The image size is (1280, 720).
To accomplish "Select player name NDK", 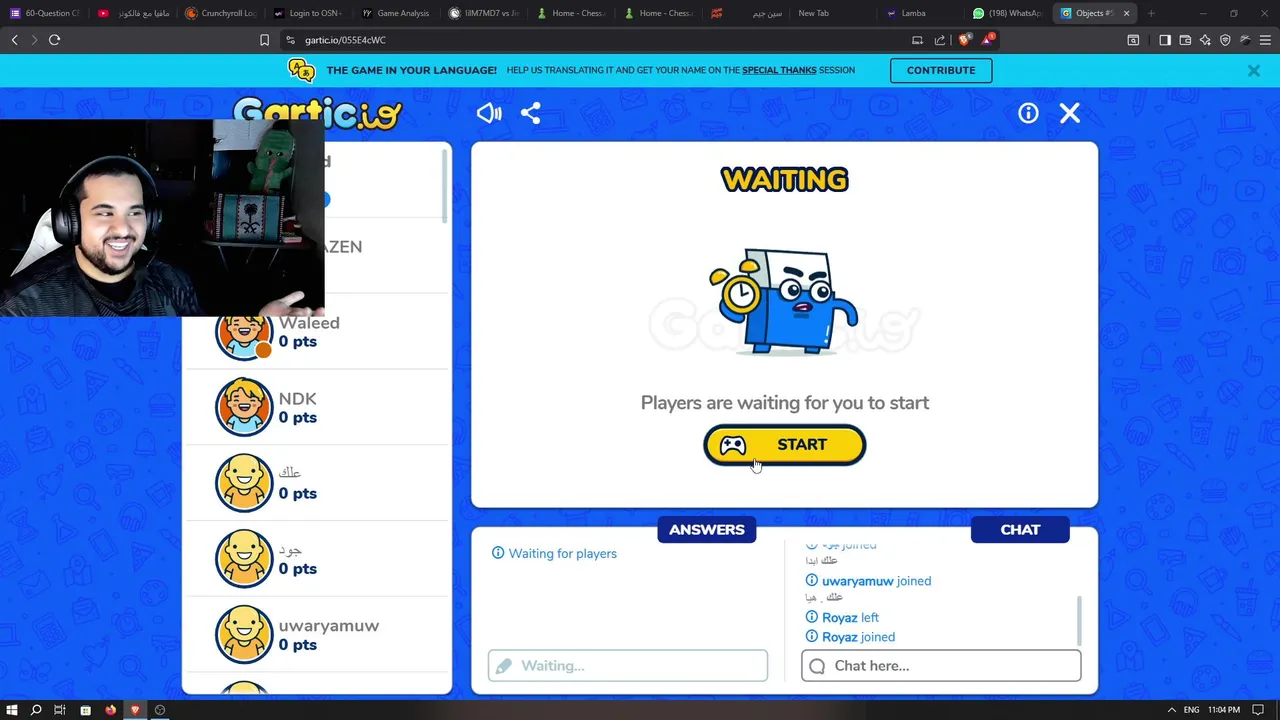I will [297, 399].
